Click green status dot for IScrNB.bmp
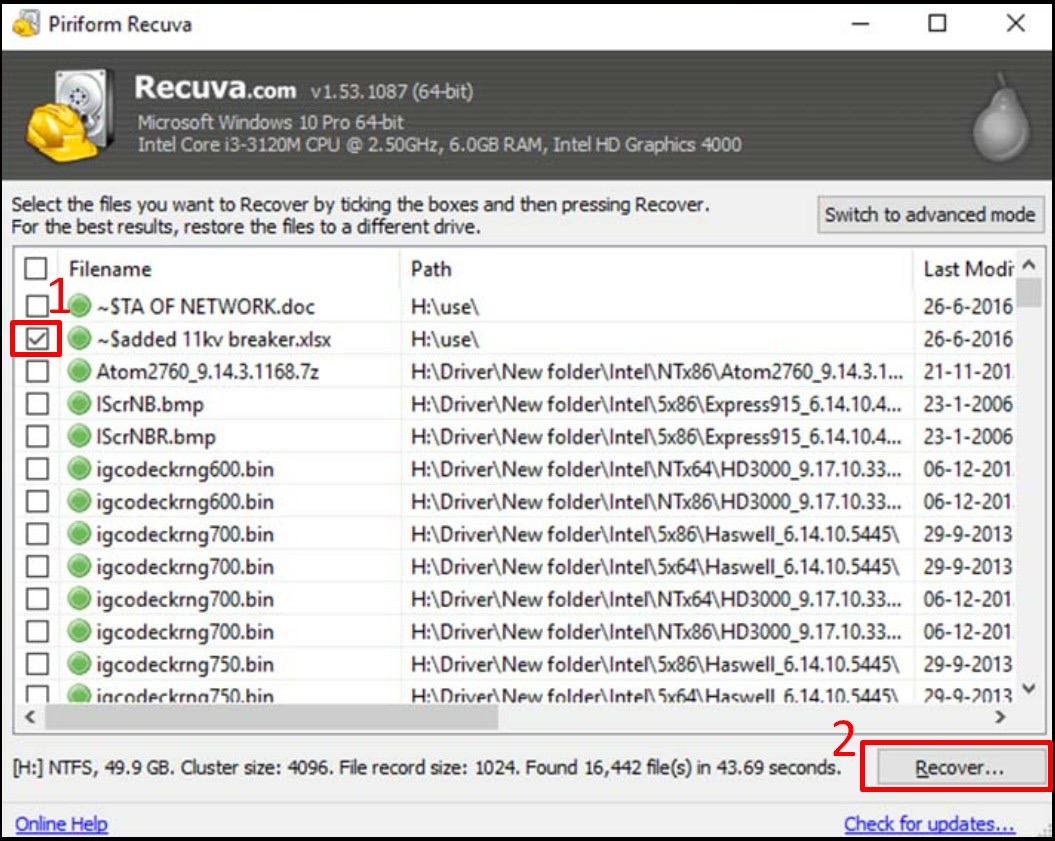The height and width of the screenshot is (841, 1055). click(x=79, y=403)
